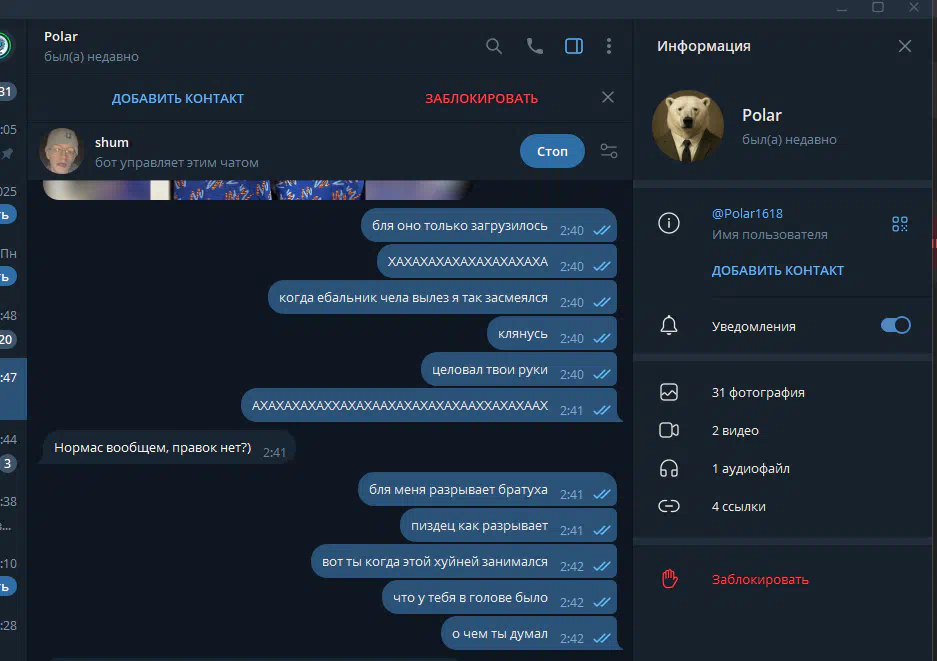Dismiss the add contact bar
This screenshot has height=661, width=937.
coord(608,97)
